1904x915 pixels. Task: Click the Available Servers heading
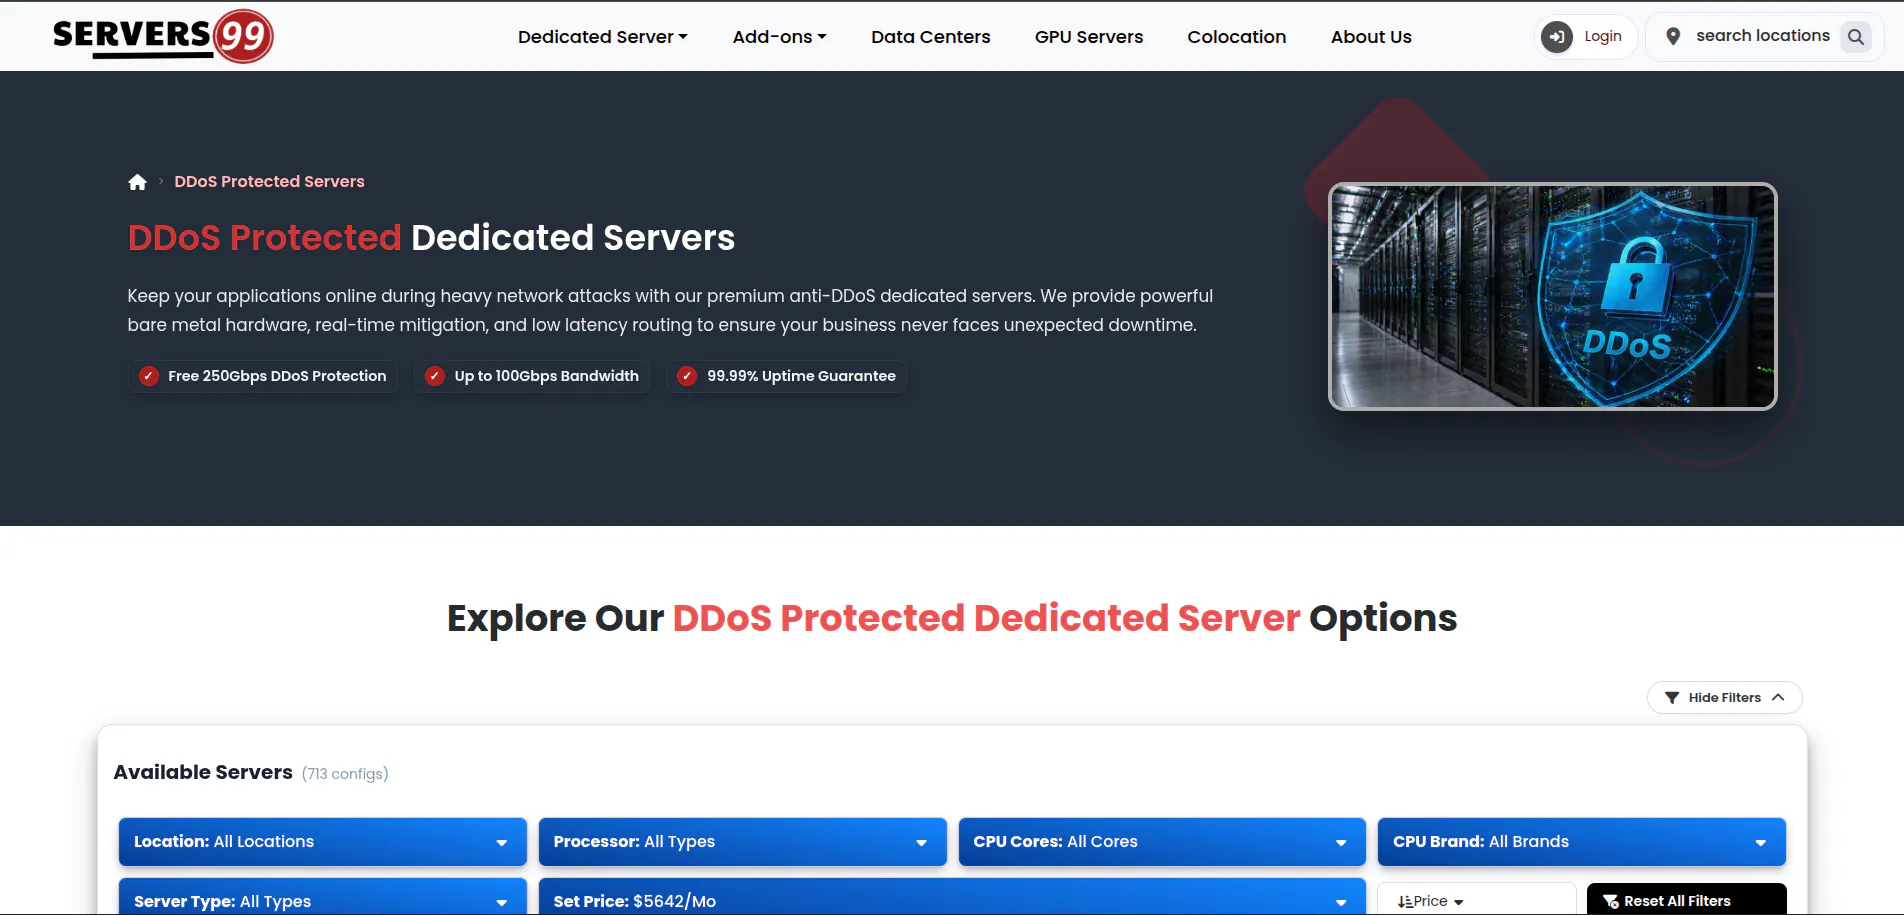(203, 772)
